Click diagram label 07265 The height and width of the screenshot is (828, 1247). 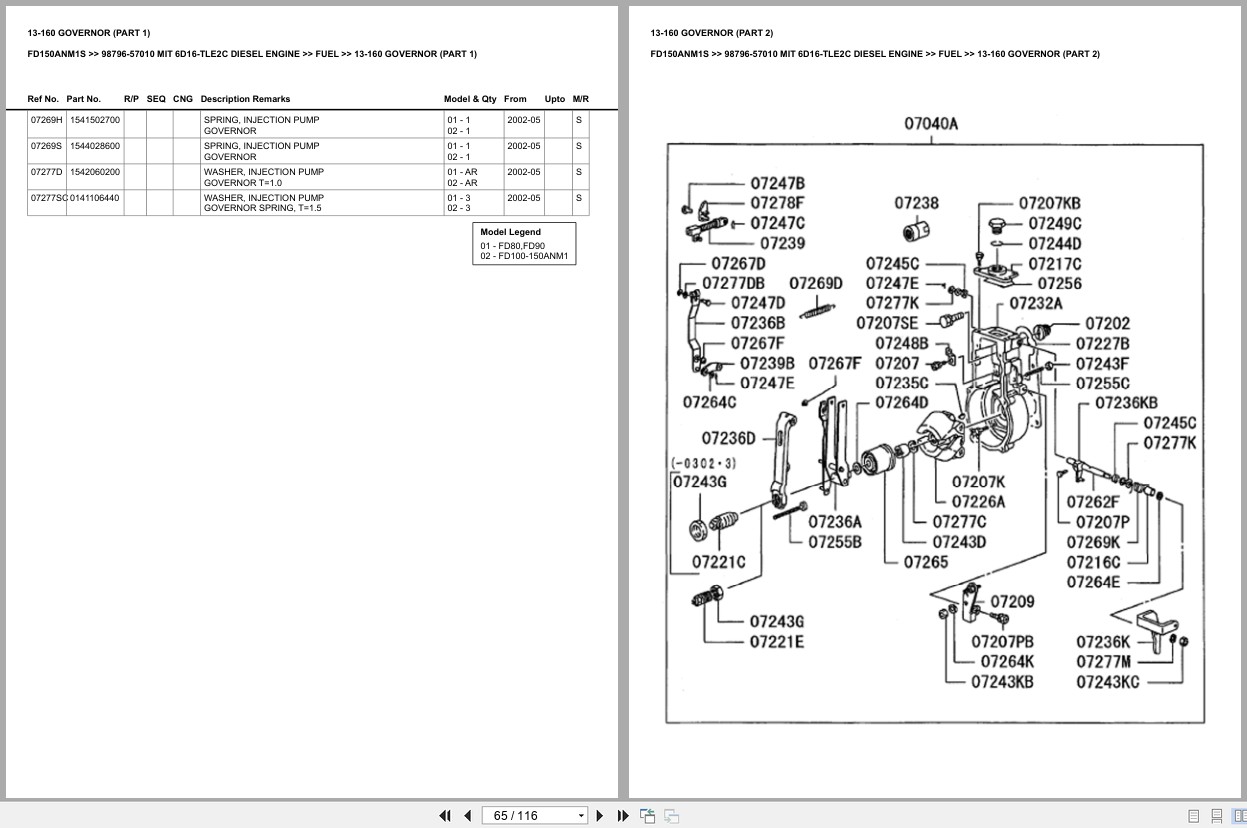[926, 562]
